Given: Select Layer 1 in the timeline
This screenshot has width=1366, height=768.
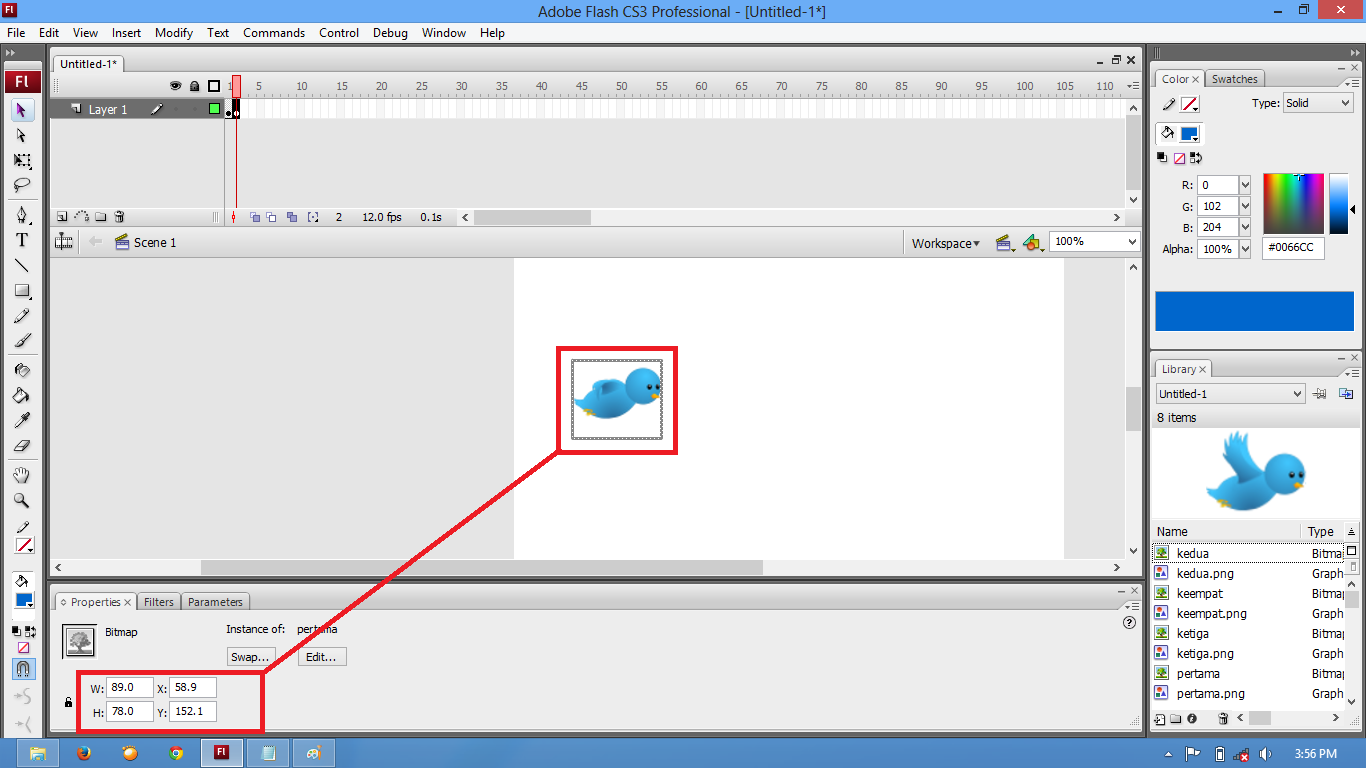Looking at the screenshot, I should (108, 109).
